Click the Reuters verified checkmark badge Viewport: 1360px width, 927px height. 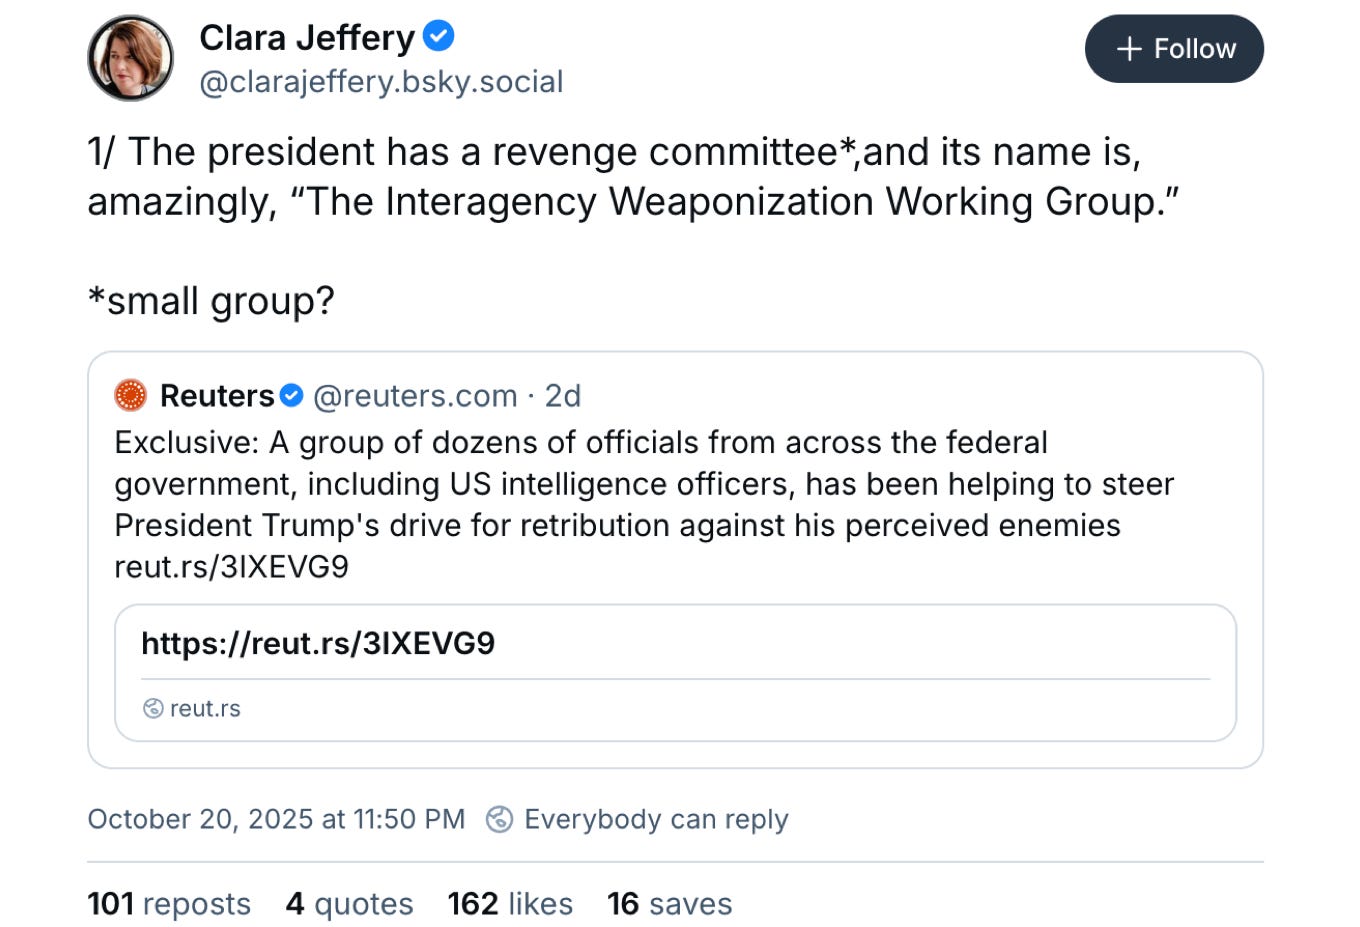tap(291, 396)
